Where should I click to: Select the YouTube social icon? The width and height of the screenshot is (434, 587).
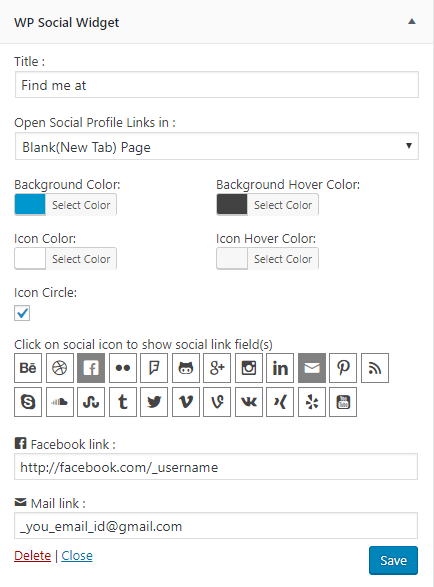pyautogui.click(x=343, y=402)
